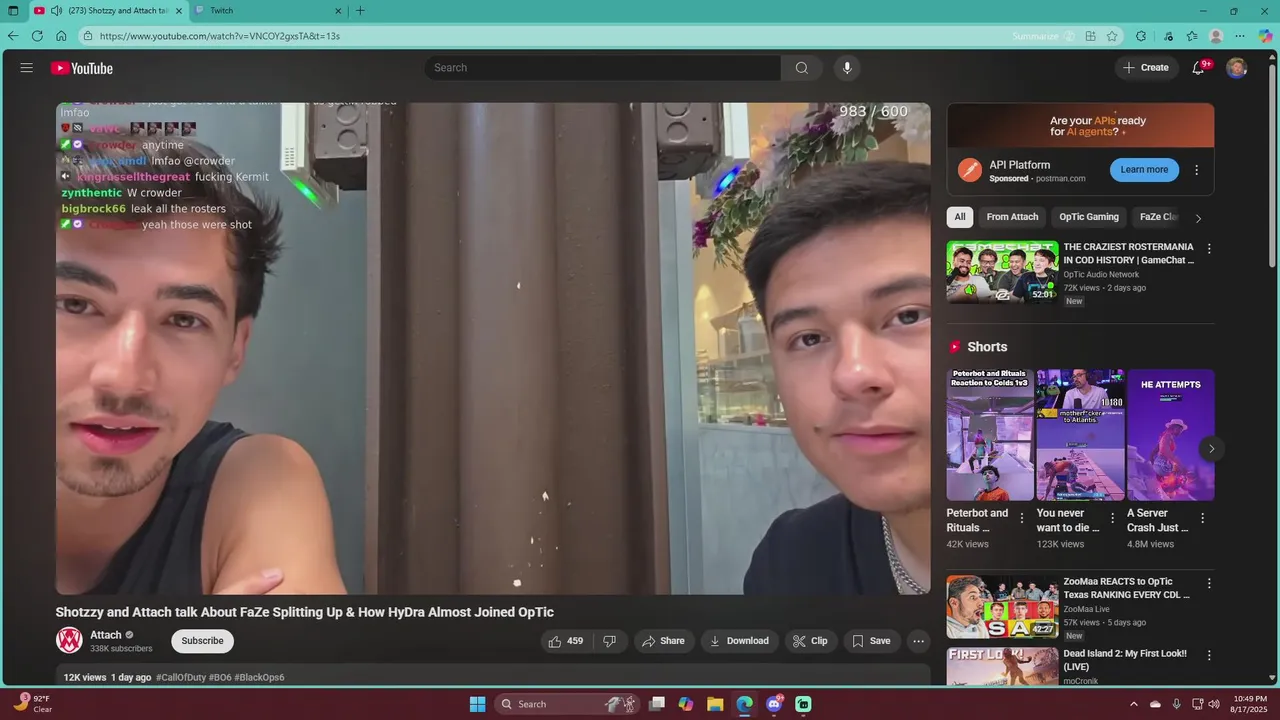This screenshot has width=1280, height=720.
Task: Open Edge settings and more menu
Action: (1241, 36)
